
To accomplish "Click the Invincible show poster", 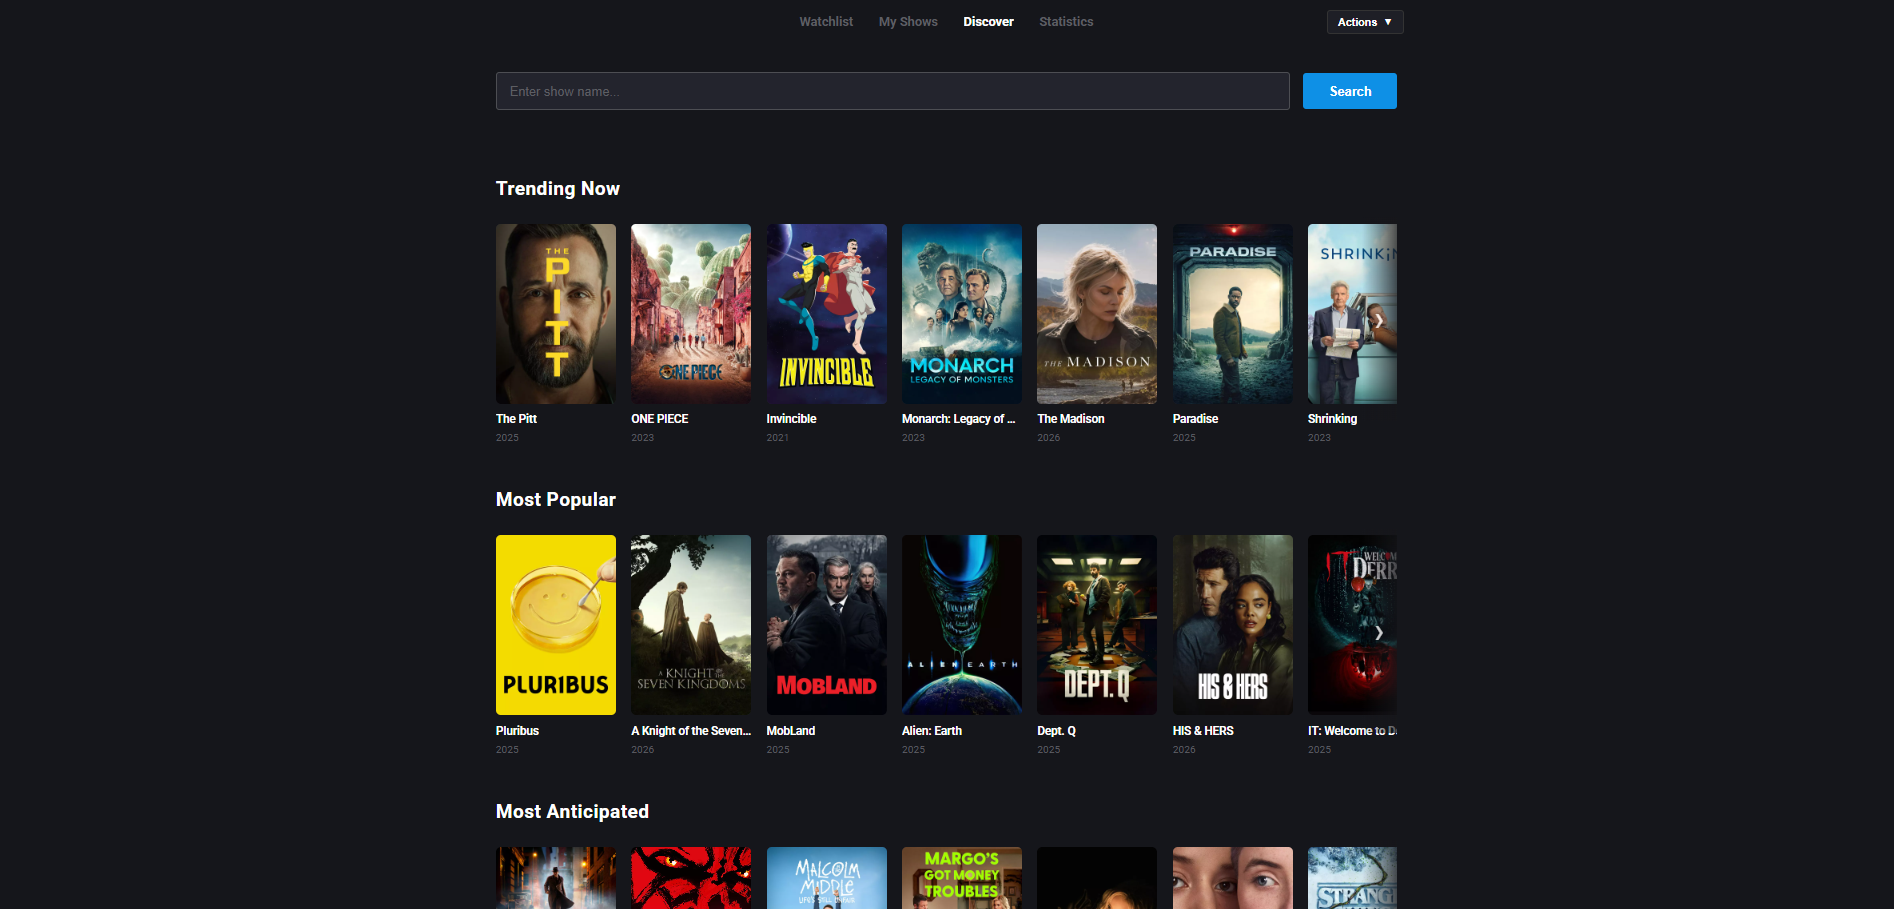I will tap(826, 314).
